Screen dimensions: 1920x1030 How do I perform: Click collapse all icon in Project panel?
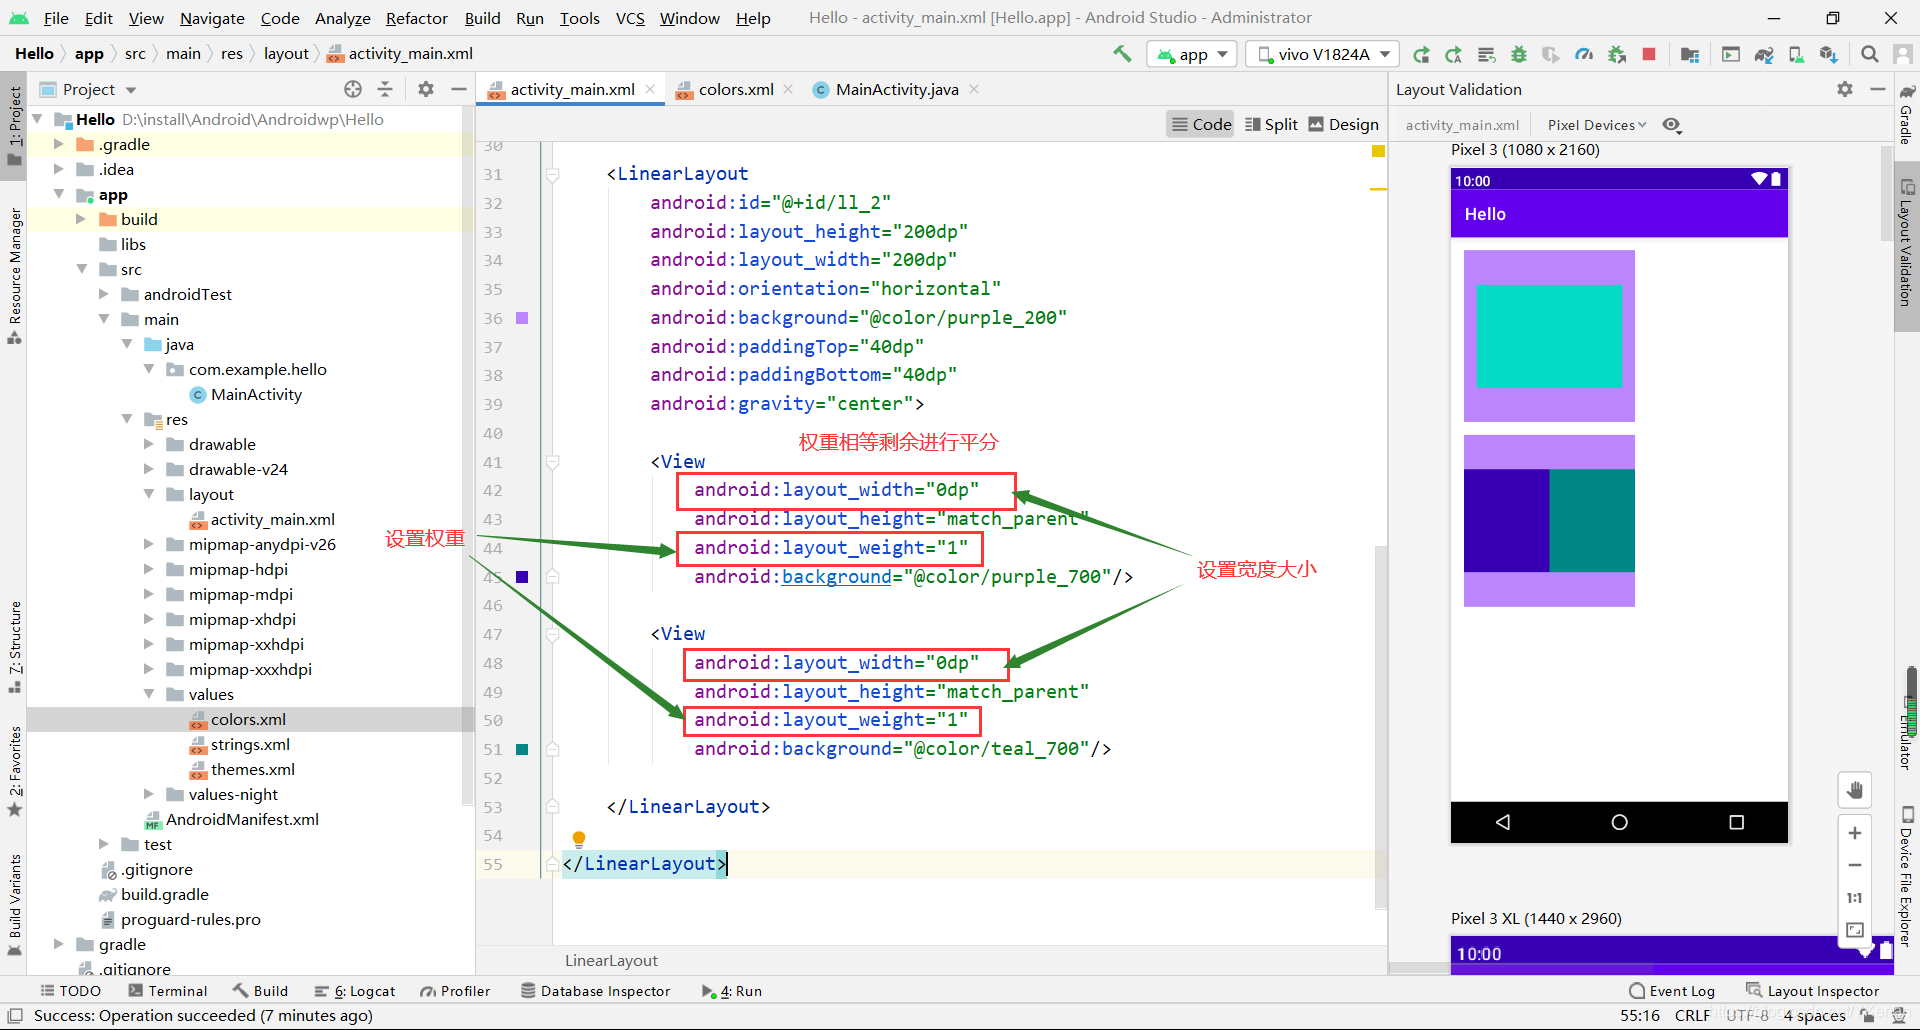[385, 89]
